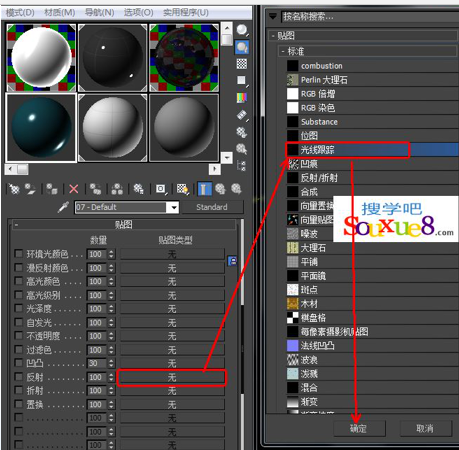Select 光线跟踪 in the map list
Image resolution: width=459 pixels, height=450 pixels.
click(x=372, y=150)
